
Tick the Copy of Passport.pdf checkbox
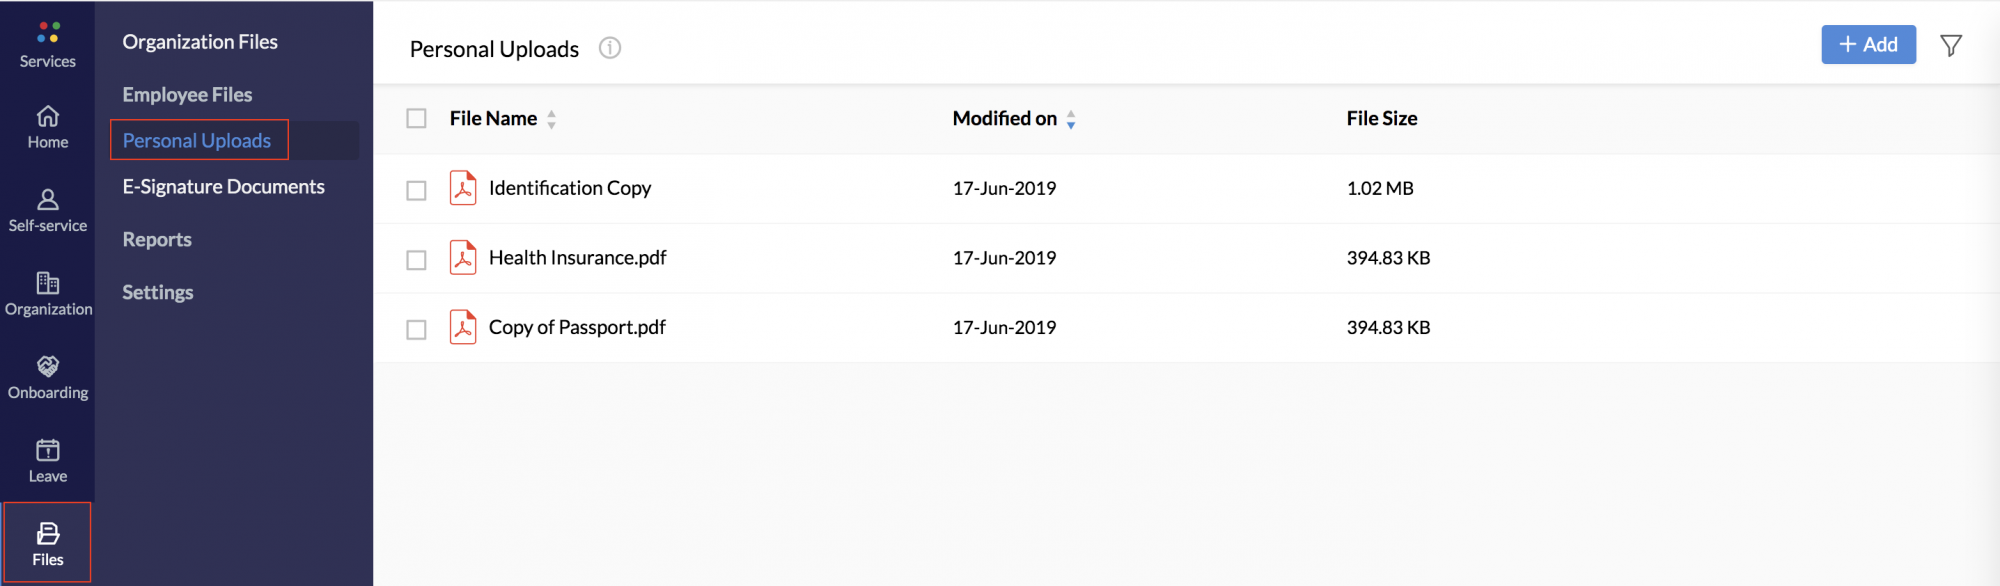[x=416, y=329]
